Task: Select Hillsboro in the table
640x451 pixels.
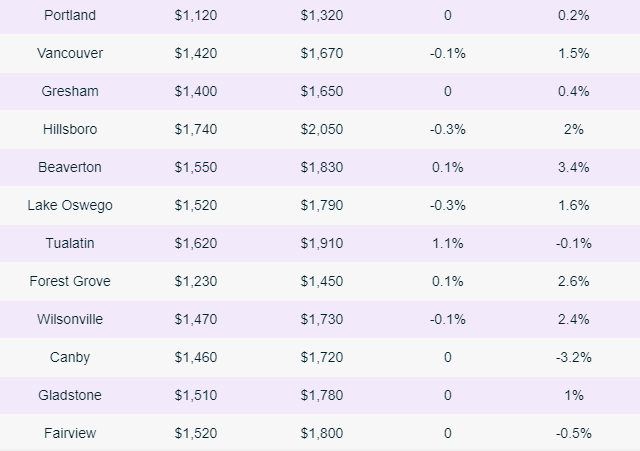Action: tap(70, 129)
